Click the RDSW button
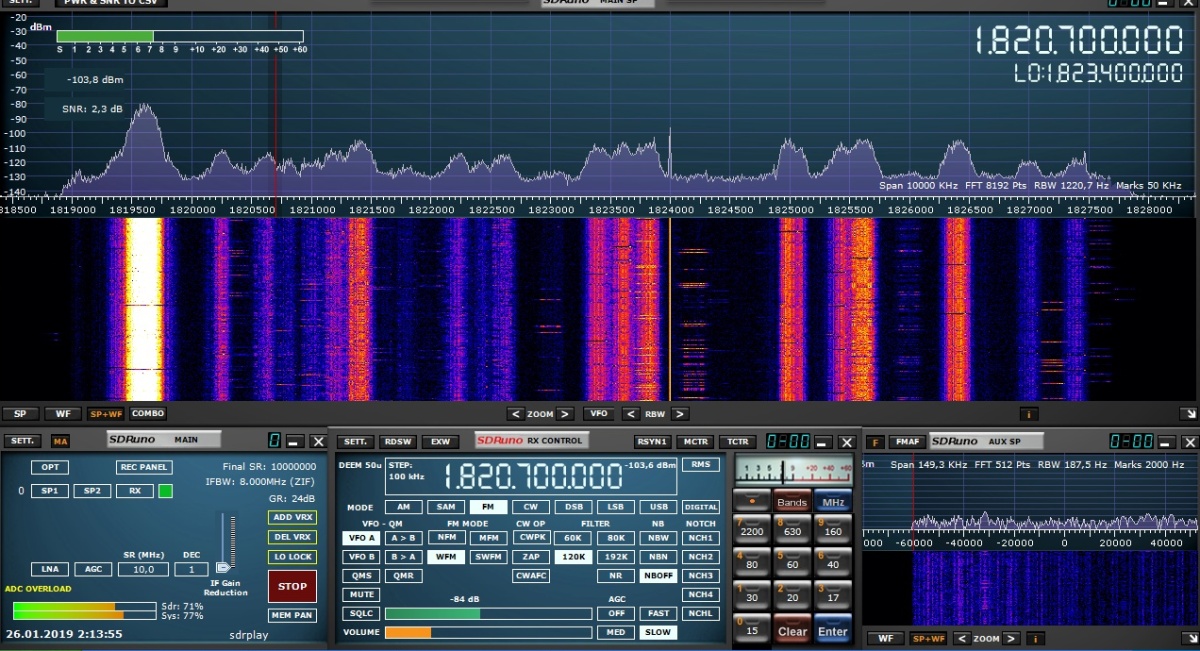This screenshot has width=1200, height=651. coord(398,441)
